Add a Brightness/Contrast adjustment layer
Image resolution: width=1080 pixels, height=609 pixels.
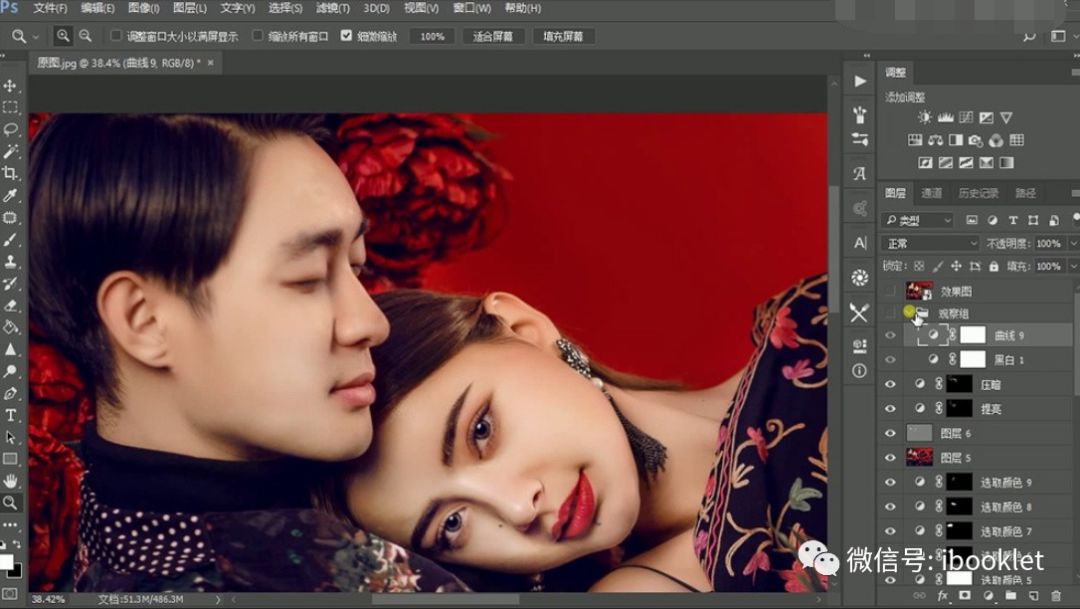926,116
